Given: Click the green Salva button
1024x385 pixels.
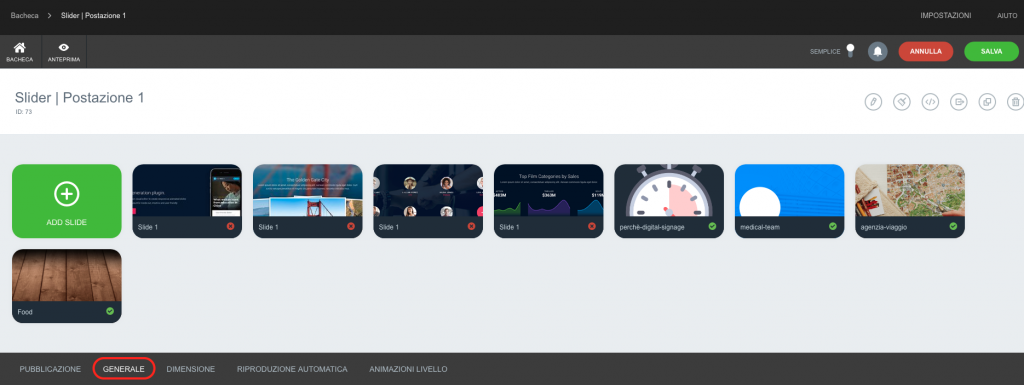Looking at the screenshot, I should tap(991, 52).
